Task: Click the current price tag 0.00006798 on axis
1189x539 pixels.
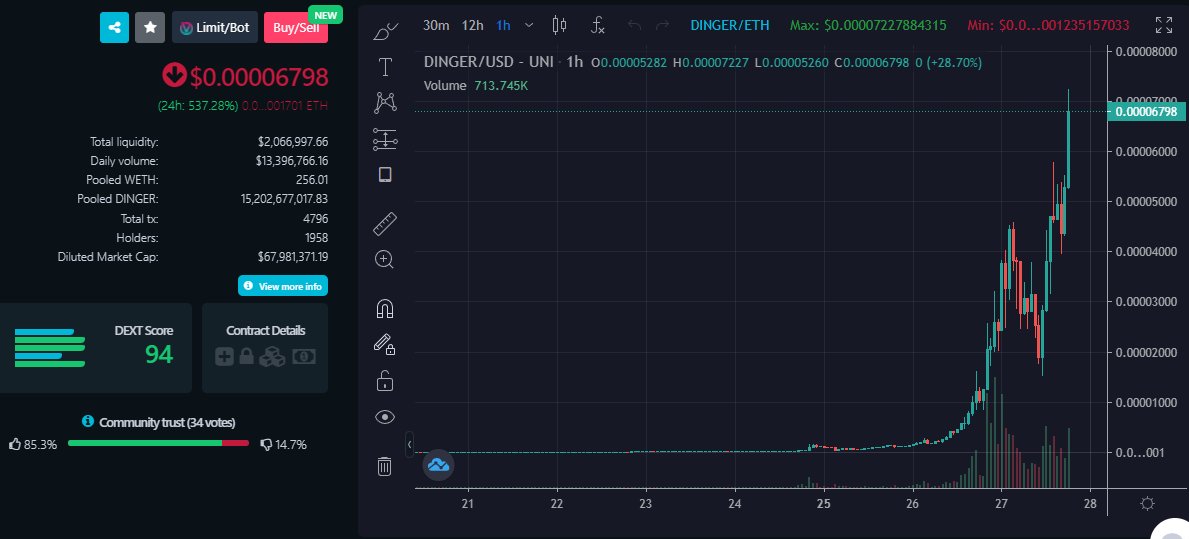Action: click(1147, 111)
